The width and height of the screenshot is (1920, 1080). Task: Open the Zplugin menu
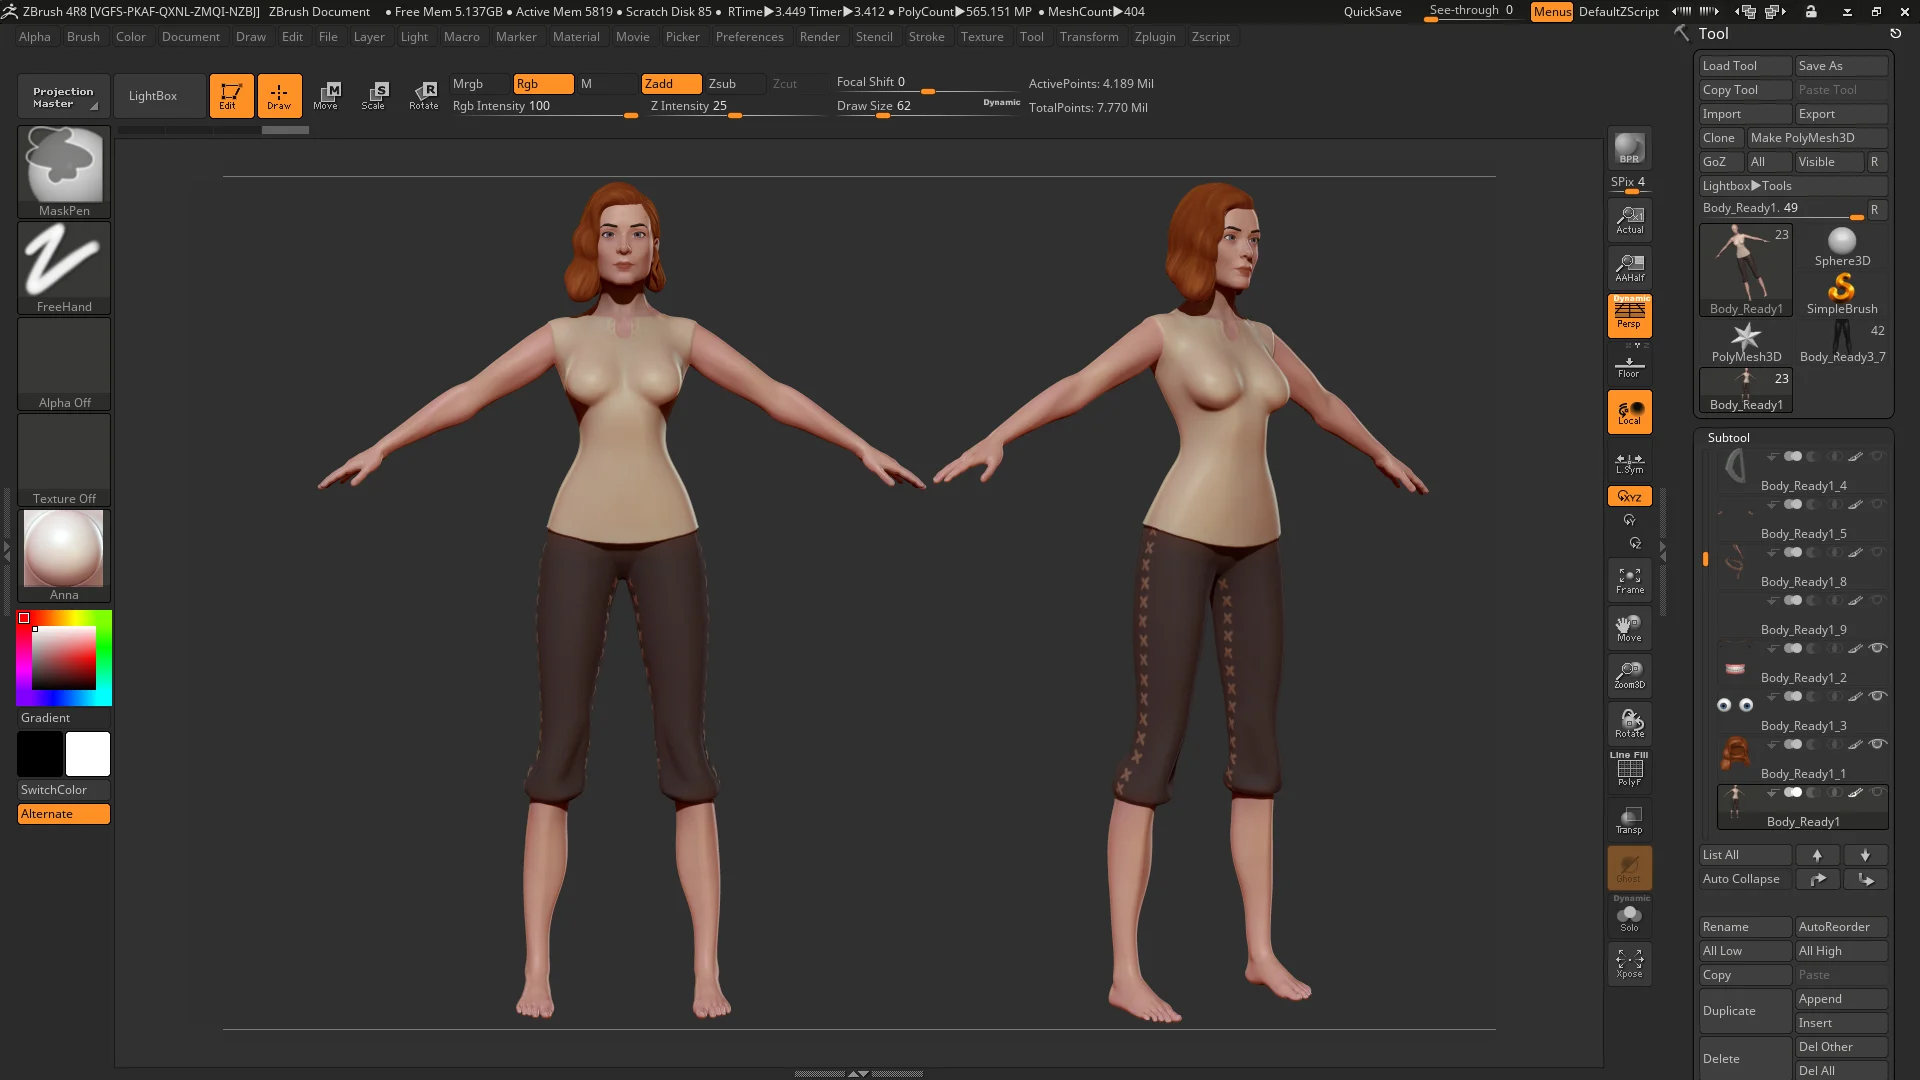(1155, 37)
